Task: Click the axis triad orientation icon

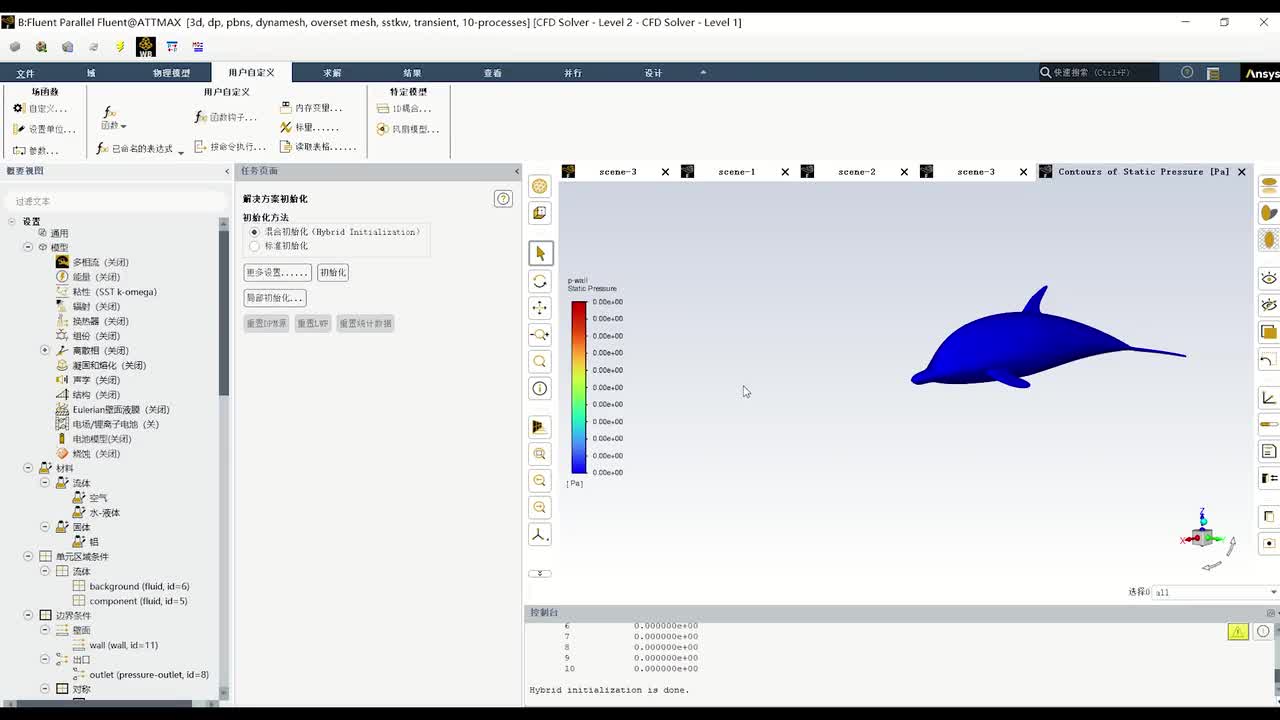Action: tap(540, 535)
